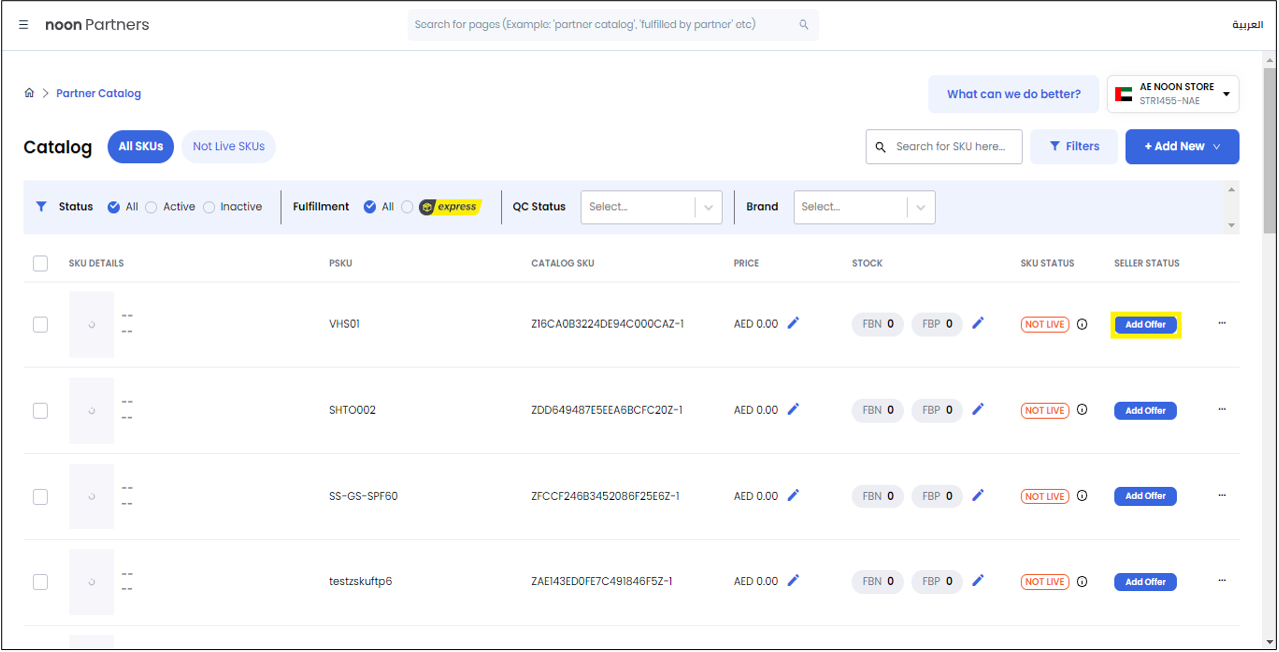
Task: Open three-dot menu for testzskuftp6 row
Action: [1222, 581]
